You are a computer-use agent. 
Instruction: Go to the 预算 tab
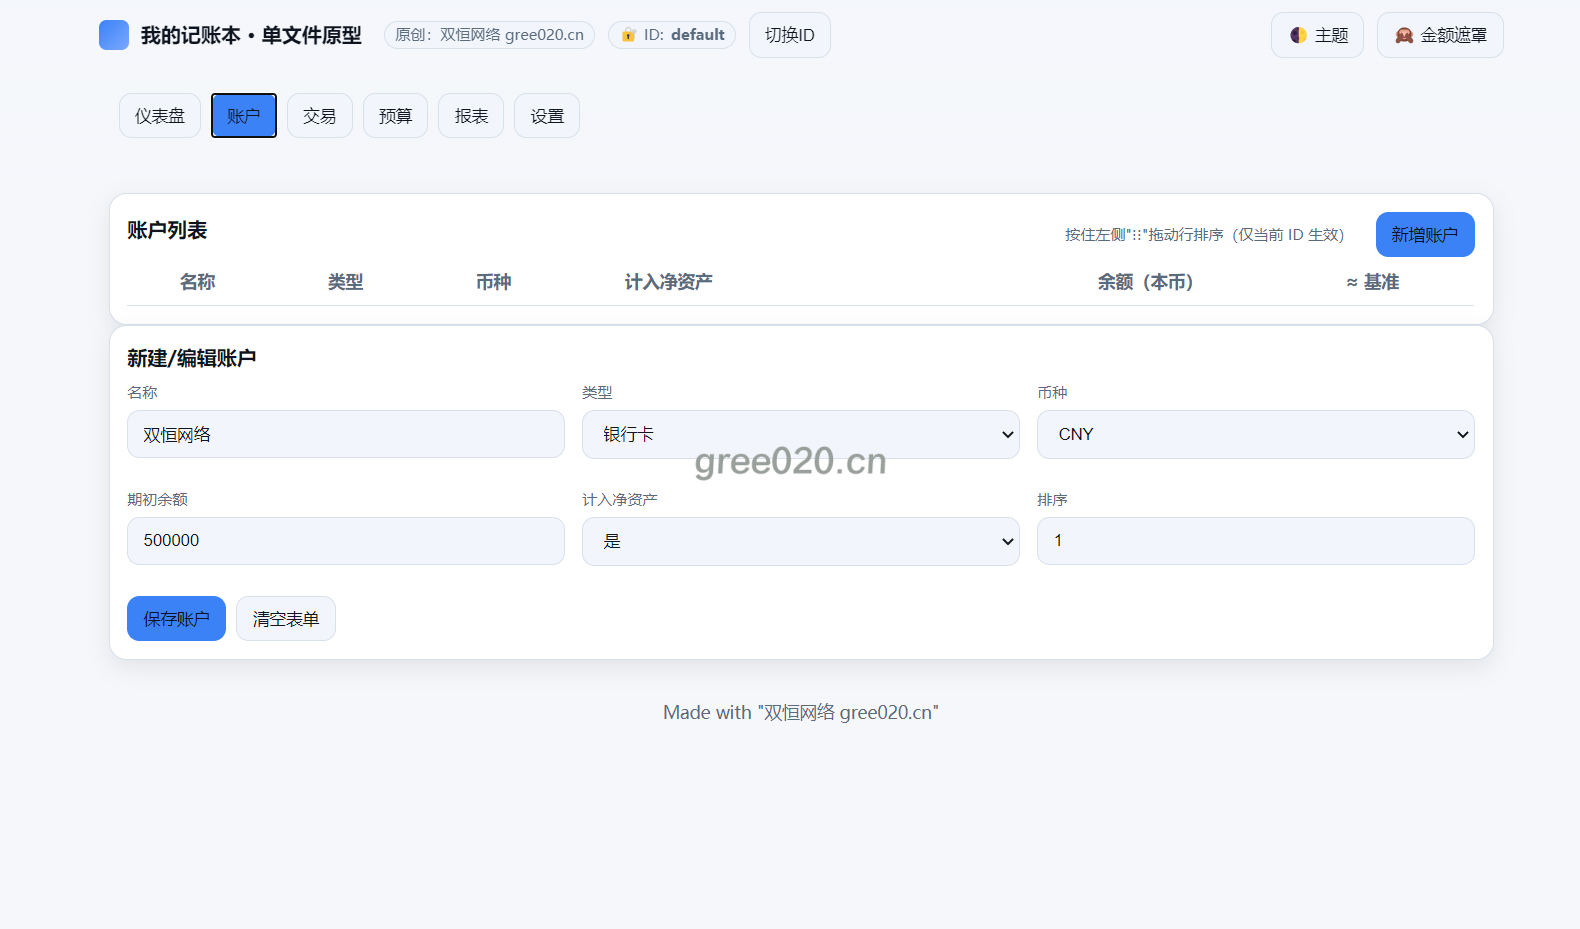[395, 116]
